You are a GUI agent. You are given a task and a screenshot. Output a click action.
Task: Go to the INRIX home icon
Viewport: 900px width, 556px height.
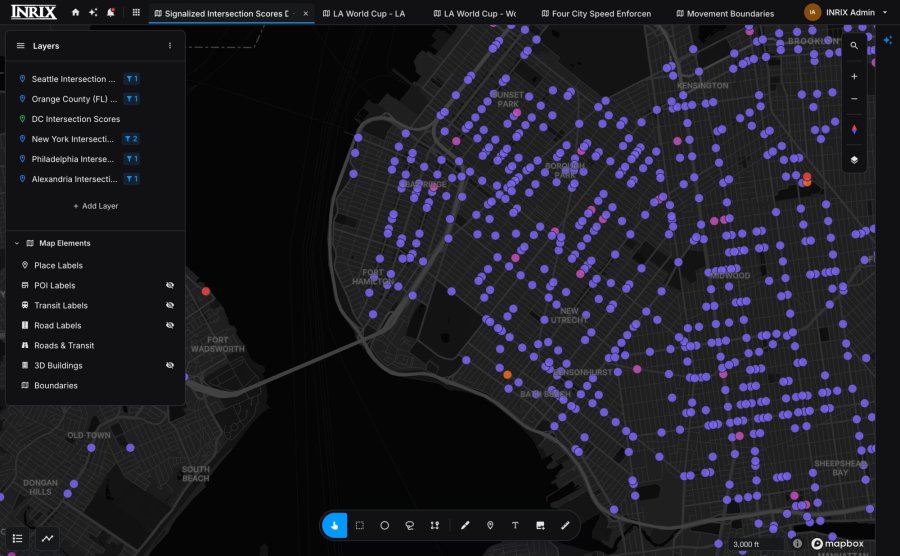pos(75,12)
